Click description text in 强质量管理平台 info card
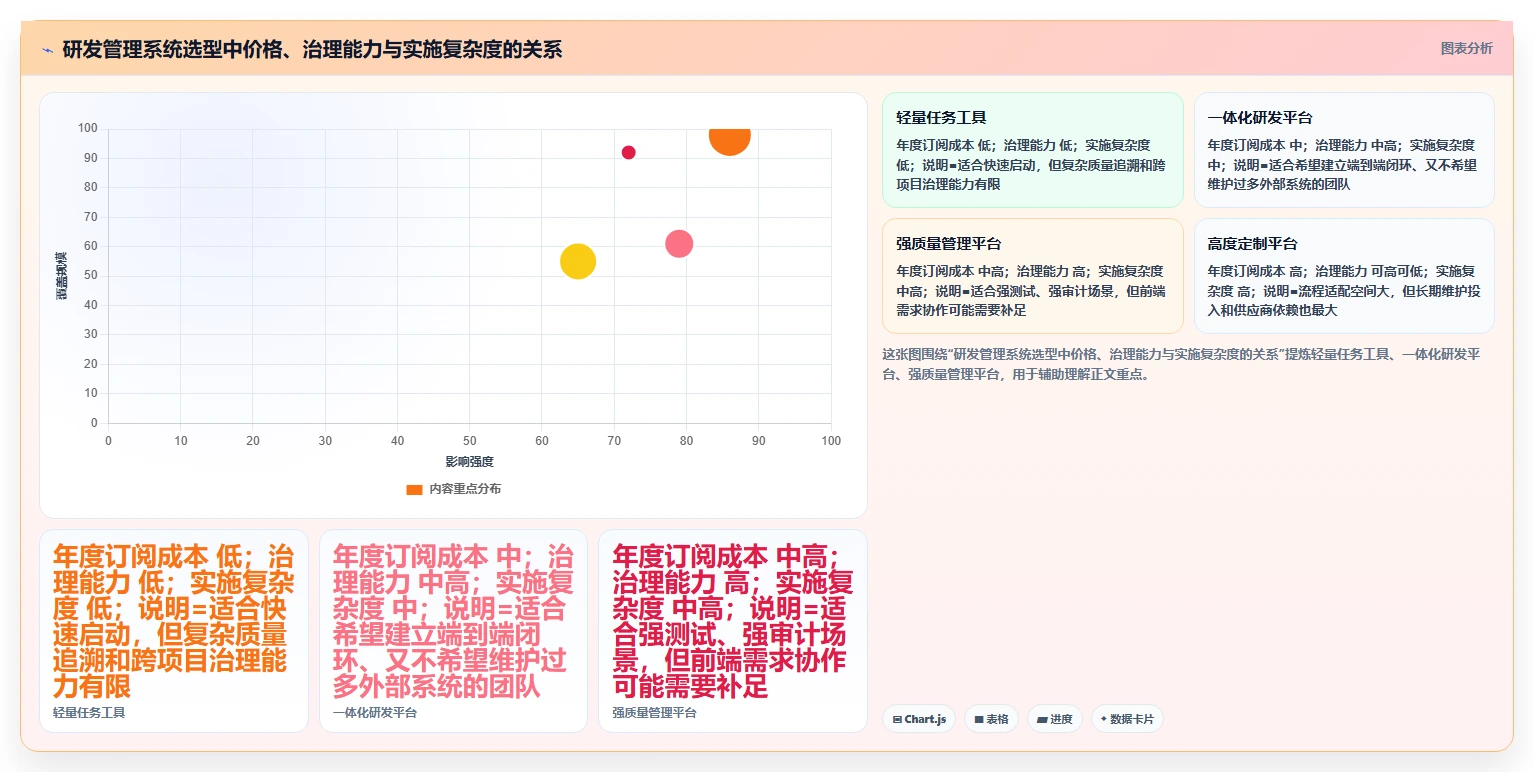The height and width of the screenshot is (772, 1534). pos(1033,291)
